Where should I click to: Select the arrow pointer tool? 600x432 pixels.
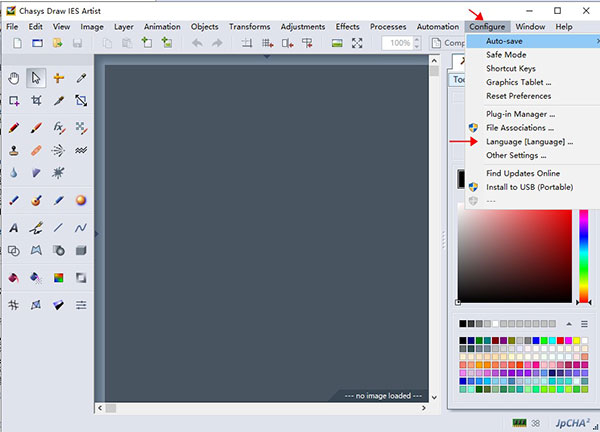tap(36, 78)
